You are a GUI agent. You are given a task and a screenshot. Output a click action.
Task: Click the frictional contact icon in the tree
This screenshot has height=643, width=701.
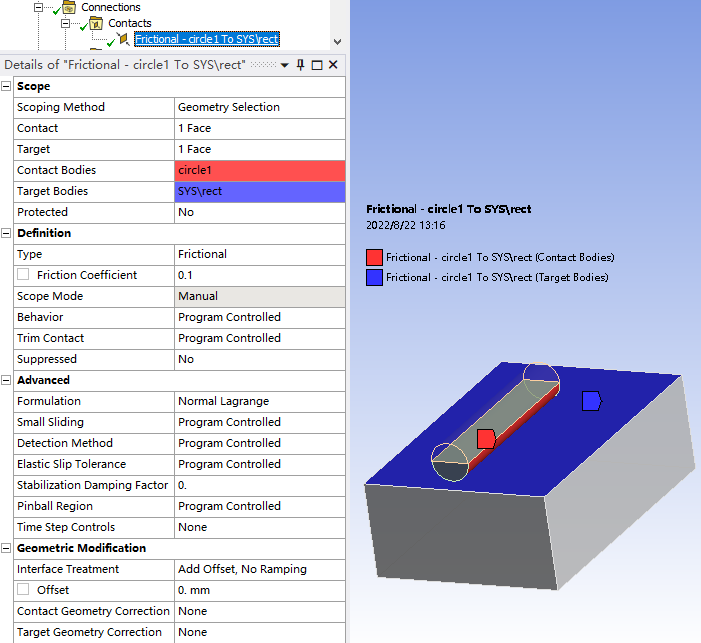[x=124, y=39]
